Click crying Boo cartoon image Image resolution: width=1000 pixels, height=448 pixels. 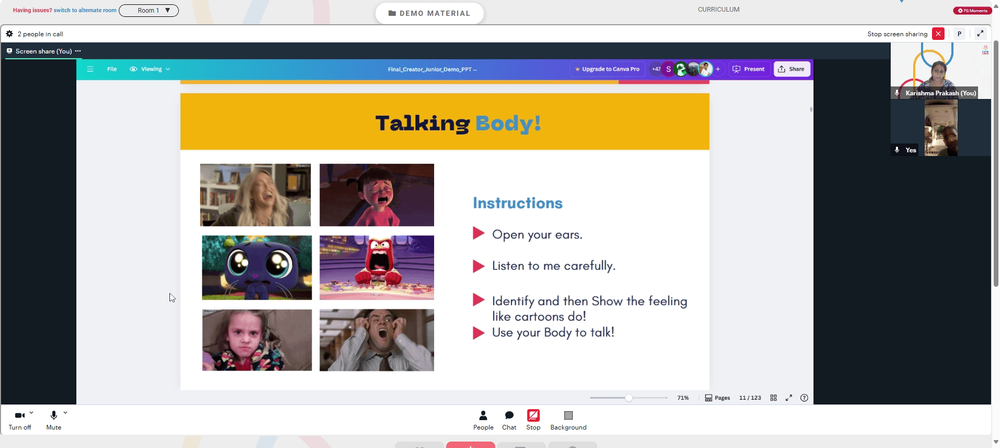[376, 195]
